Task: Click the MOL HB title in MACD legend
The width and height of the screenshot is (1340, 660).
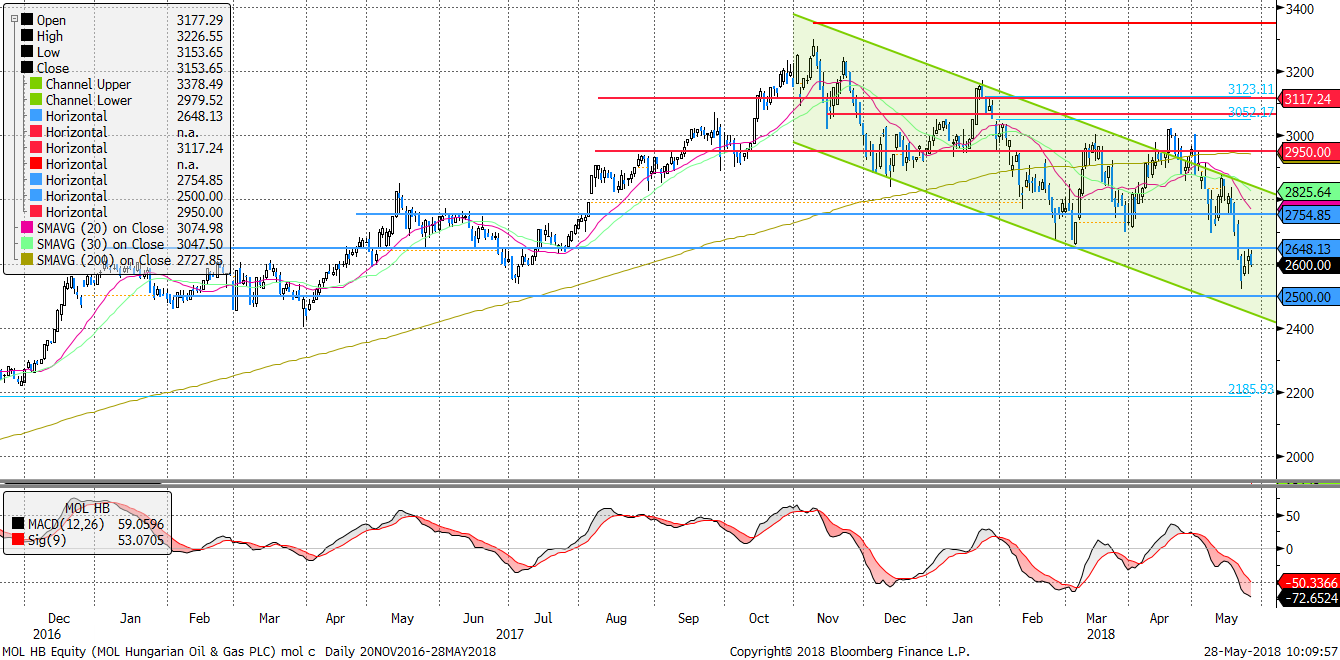Action: [x=87, y=507]
